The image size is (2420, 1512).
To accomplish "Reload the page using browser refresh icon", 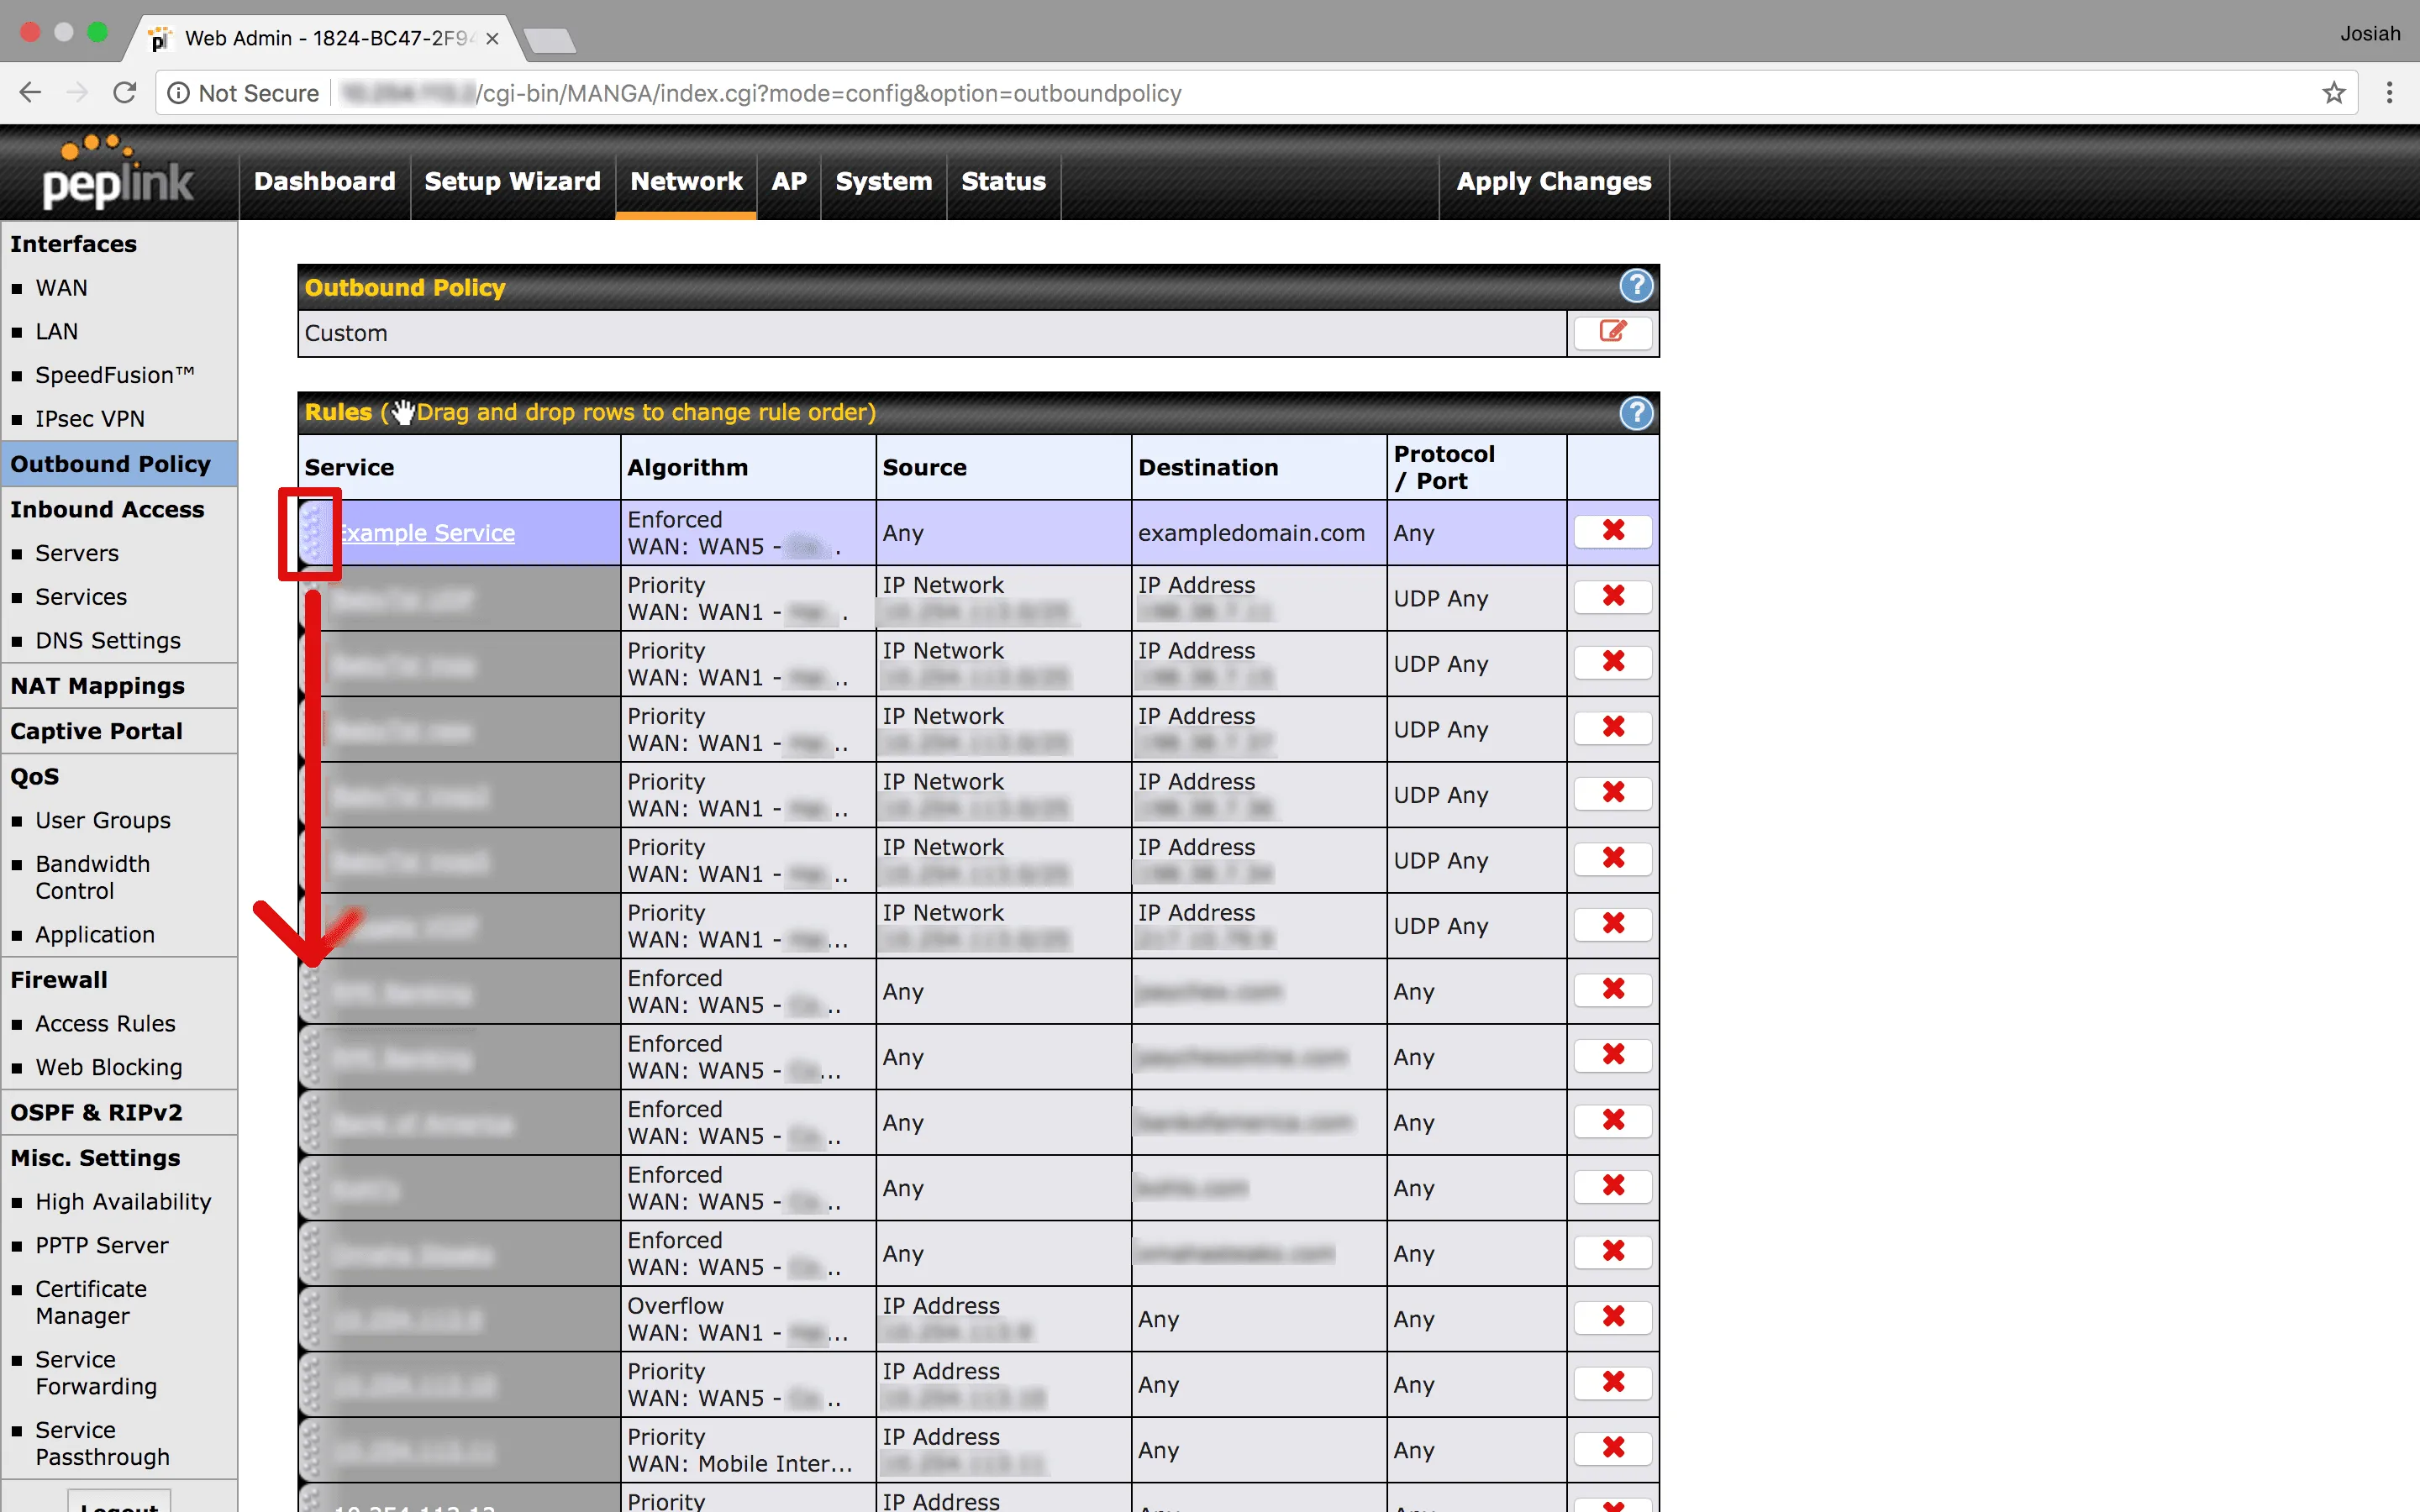I will coord(125,93).
